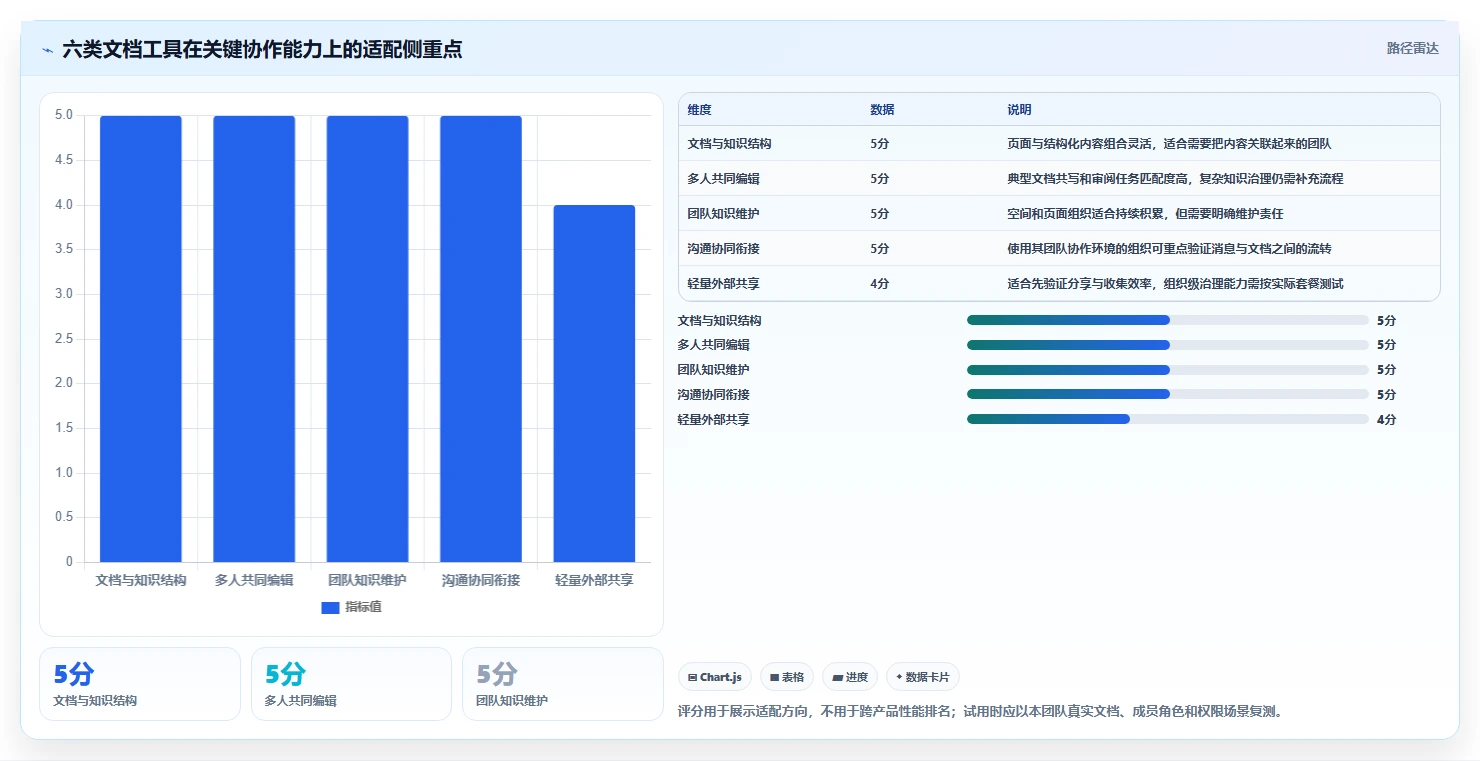Toggle the 指标值 legend swatch
The image size is (1480, 761).
(330, 607)
